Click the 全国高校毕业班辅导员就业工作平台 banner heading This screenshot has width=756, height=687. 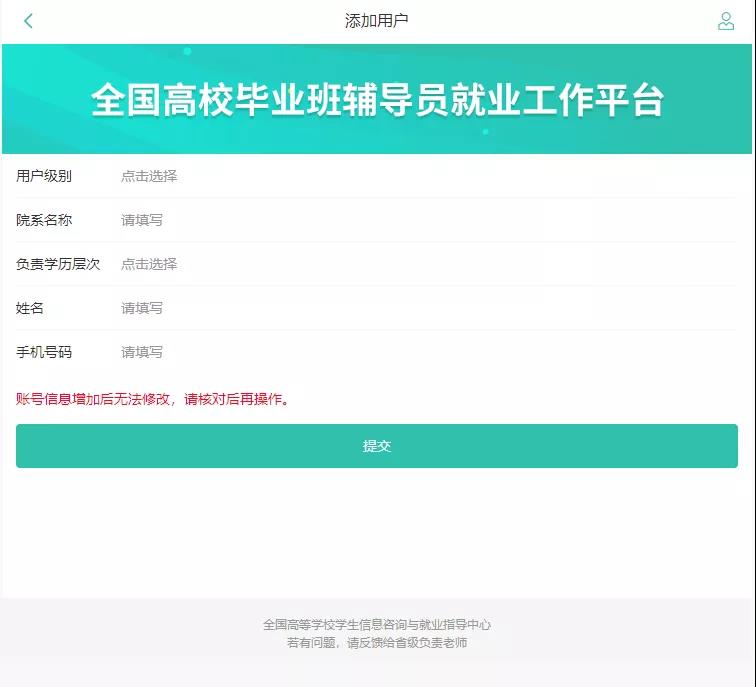[x=377, y=100]
